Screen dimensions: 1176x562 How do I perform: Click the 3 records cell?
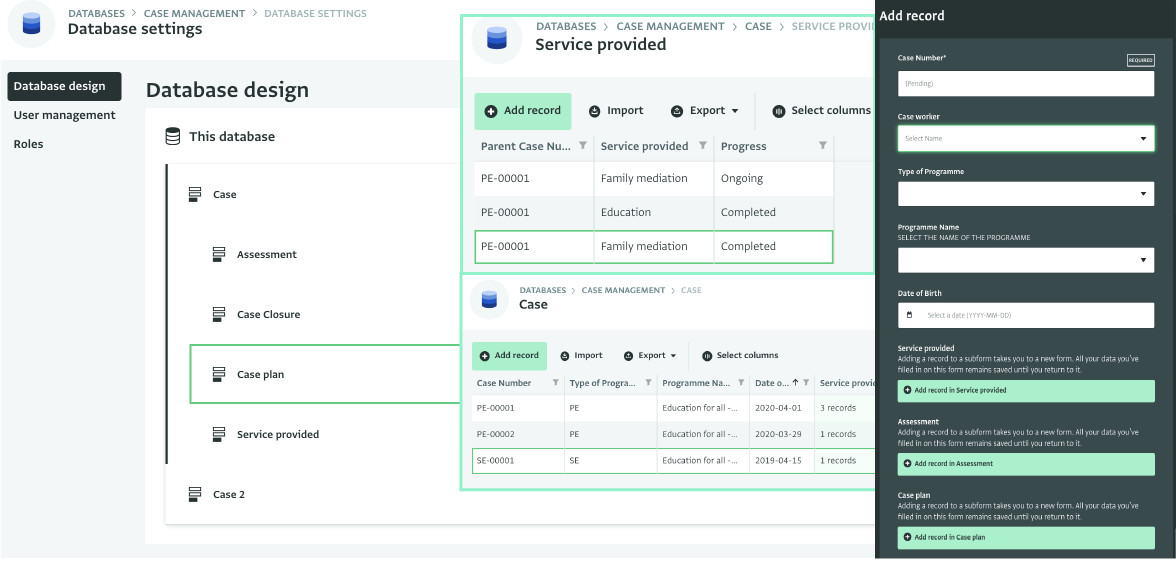coord(844,408)
